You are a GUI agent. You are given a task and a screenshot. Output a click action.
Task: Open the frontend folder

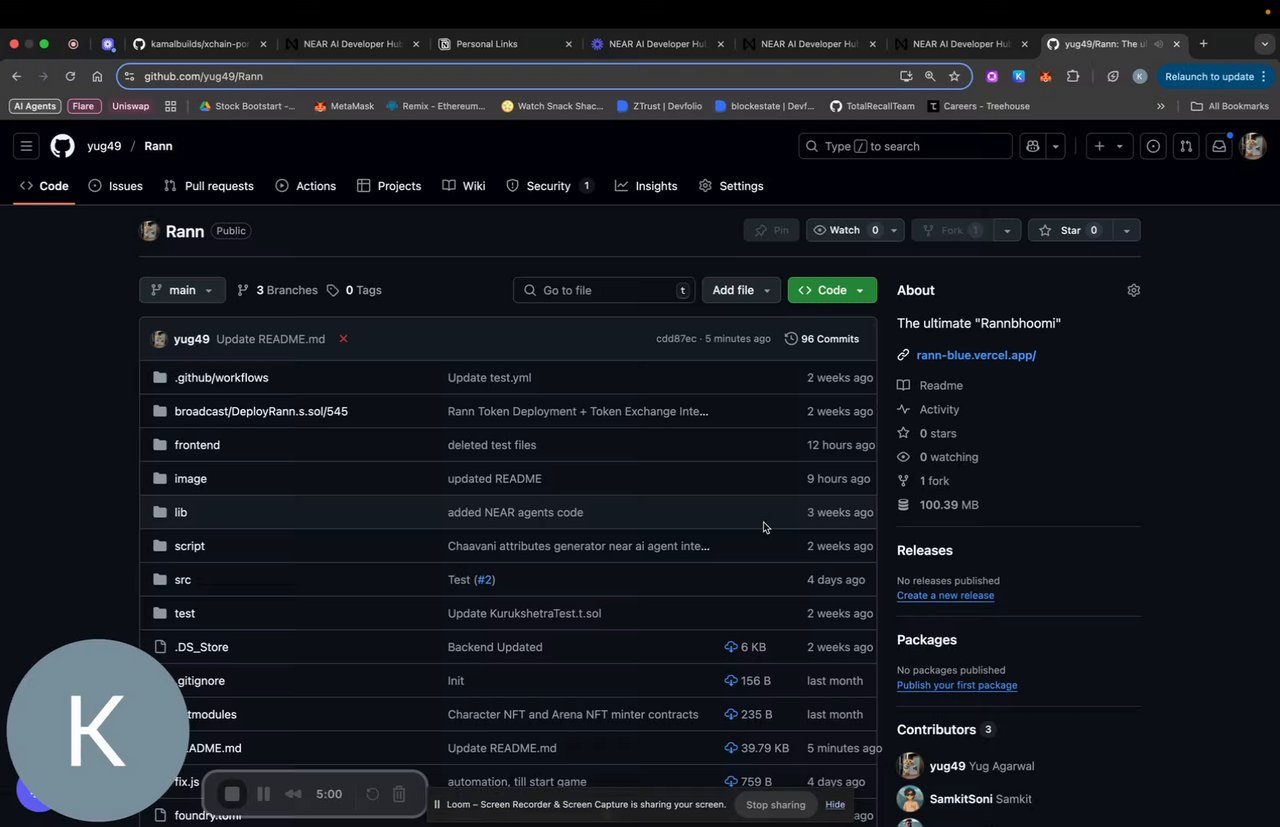pyautogui.click(x=197, y=445)
